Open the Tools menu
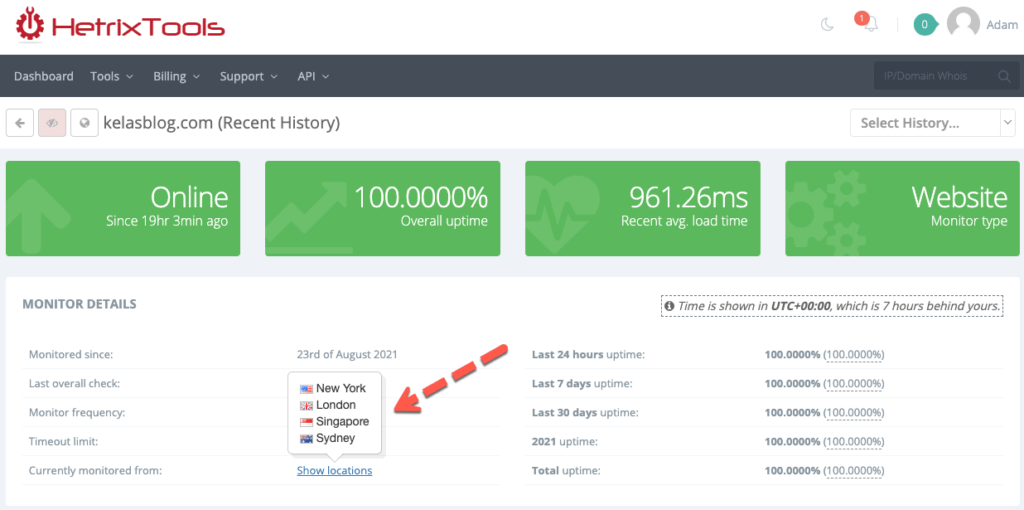Screen dimensions: 1024x510 (x=112, y=76)
